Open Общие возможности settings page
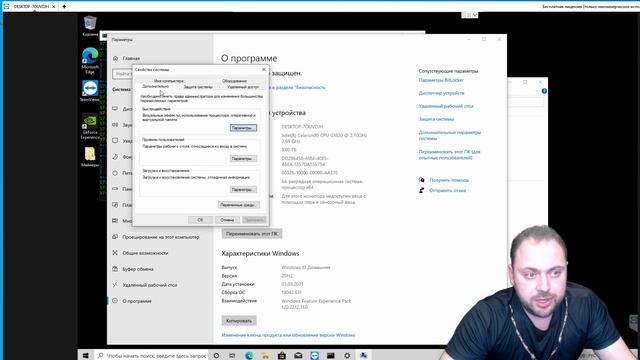Screen dimensions: 640x360 point(145,253)
